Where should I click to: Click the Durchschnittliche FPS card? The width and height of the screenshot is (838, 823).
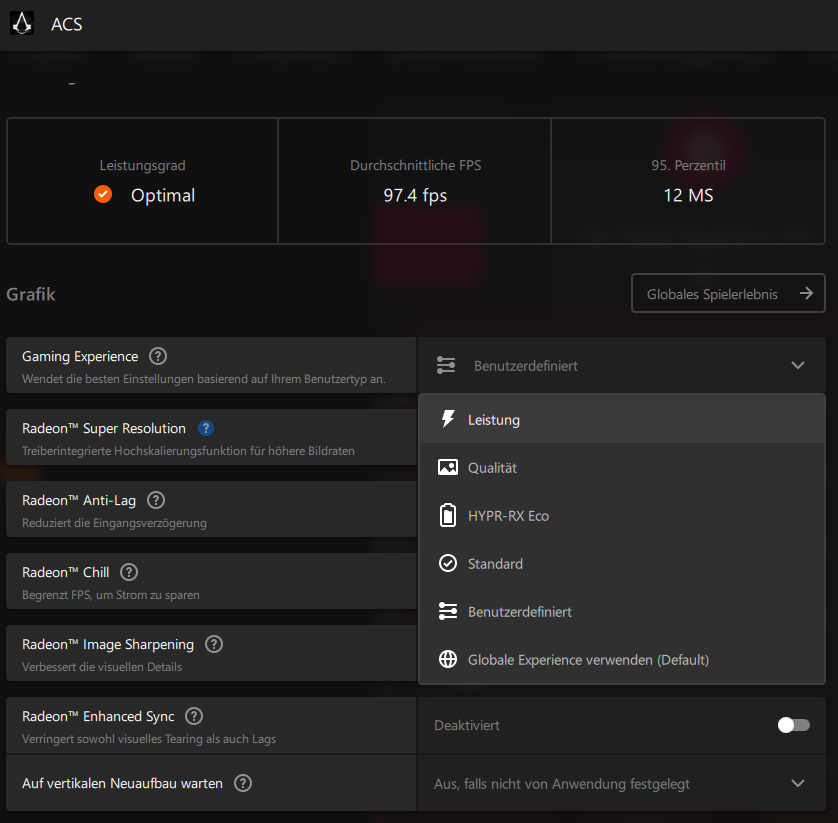(415, 181)
